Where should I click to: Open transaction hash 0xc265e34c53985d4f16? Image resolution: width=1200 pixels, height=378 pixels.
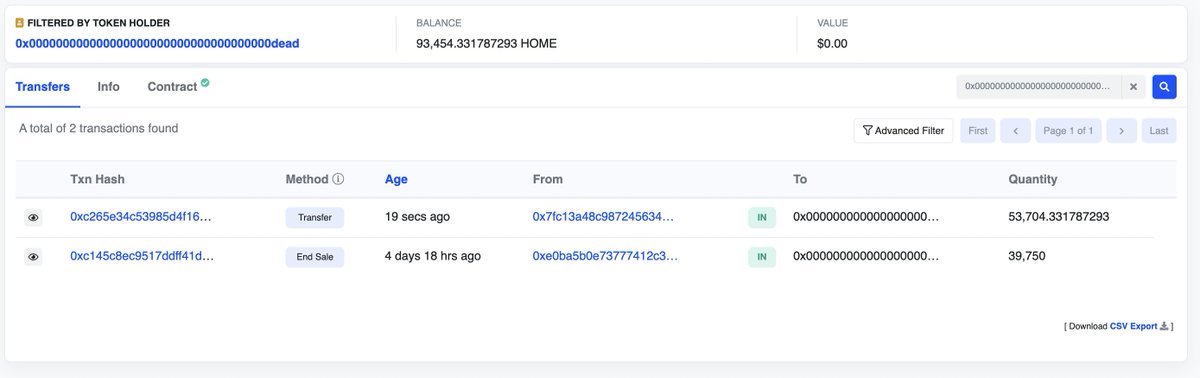[x=141, y=216]
